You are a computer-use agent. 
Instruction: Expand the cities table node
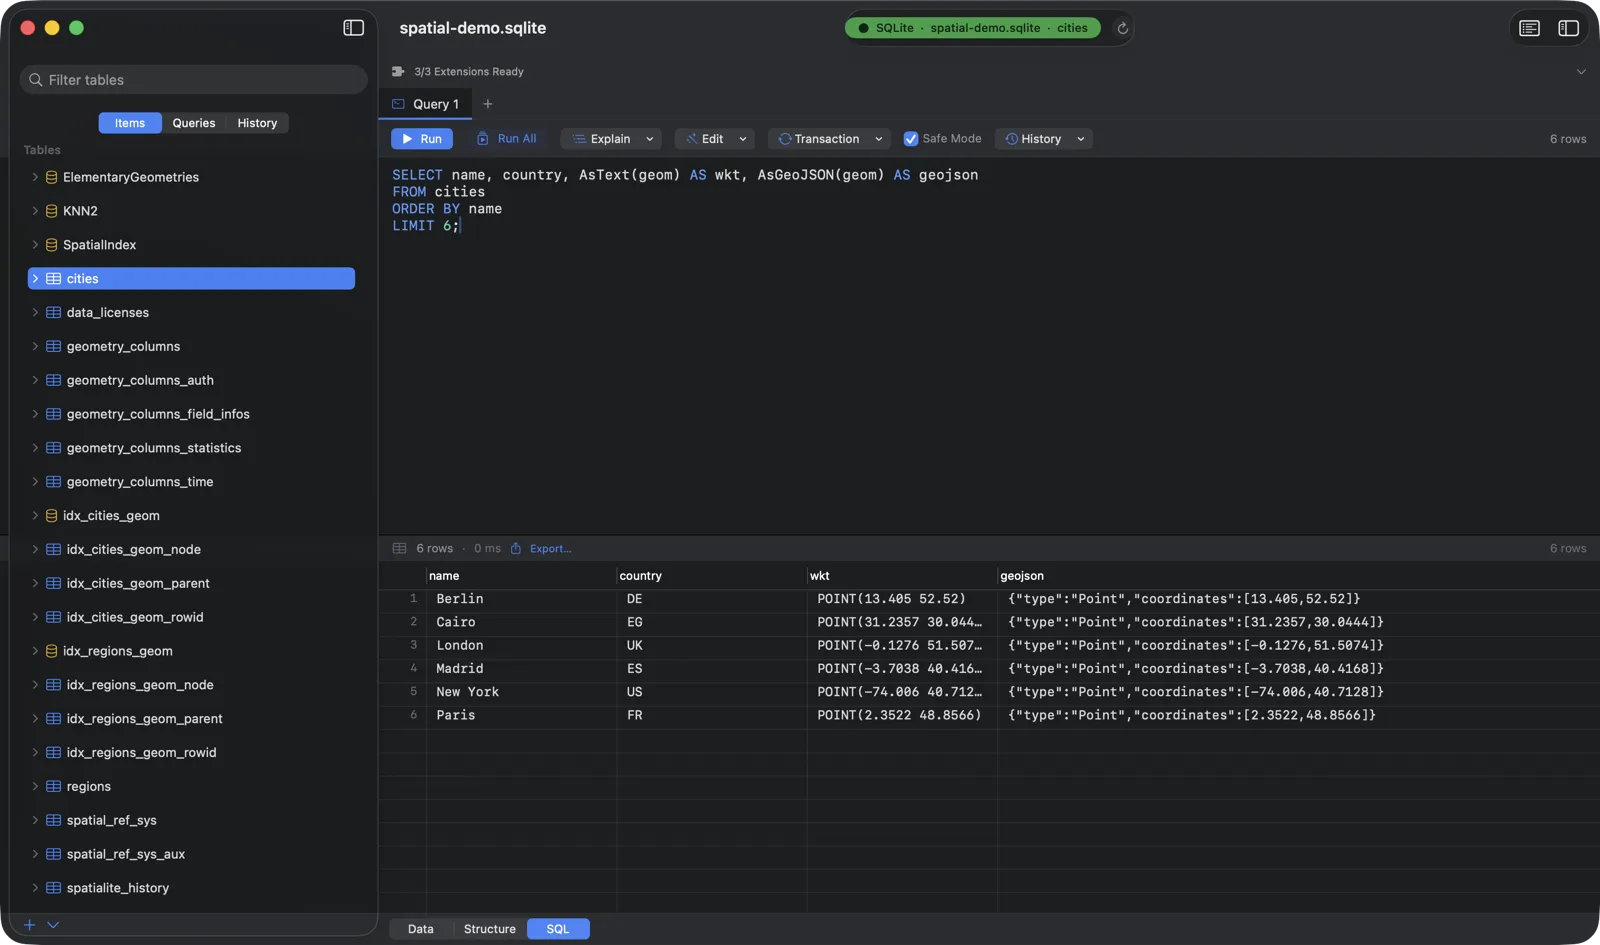point(35,279)
